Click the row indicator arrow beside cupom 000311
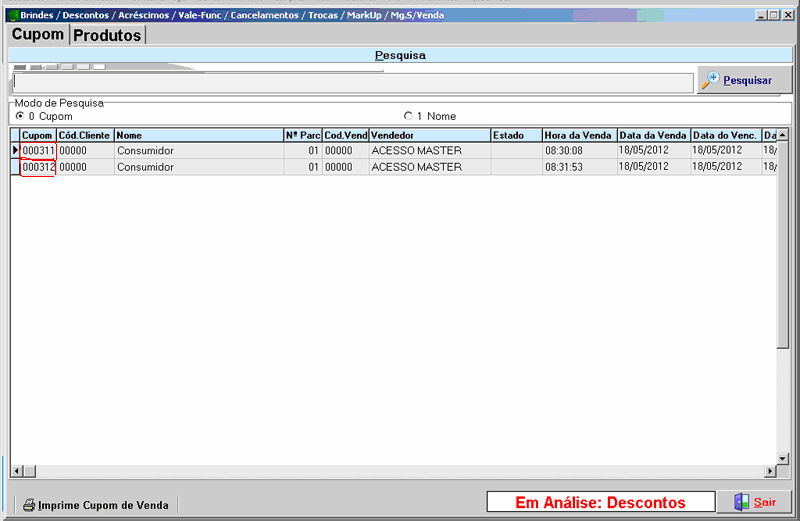800x521 pixels. pos(15,151)
